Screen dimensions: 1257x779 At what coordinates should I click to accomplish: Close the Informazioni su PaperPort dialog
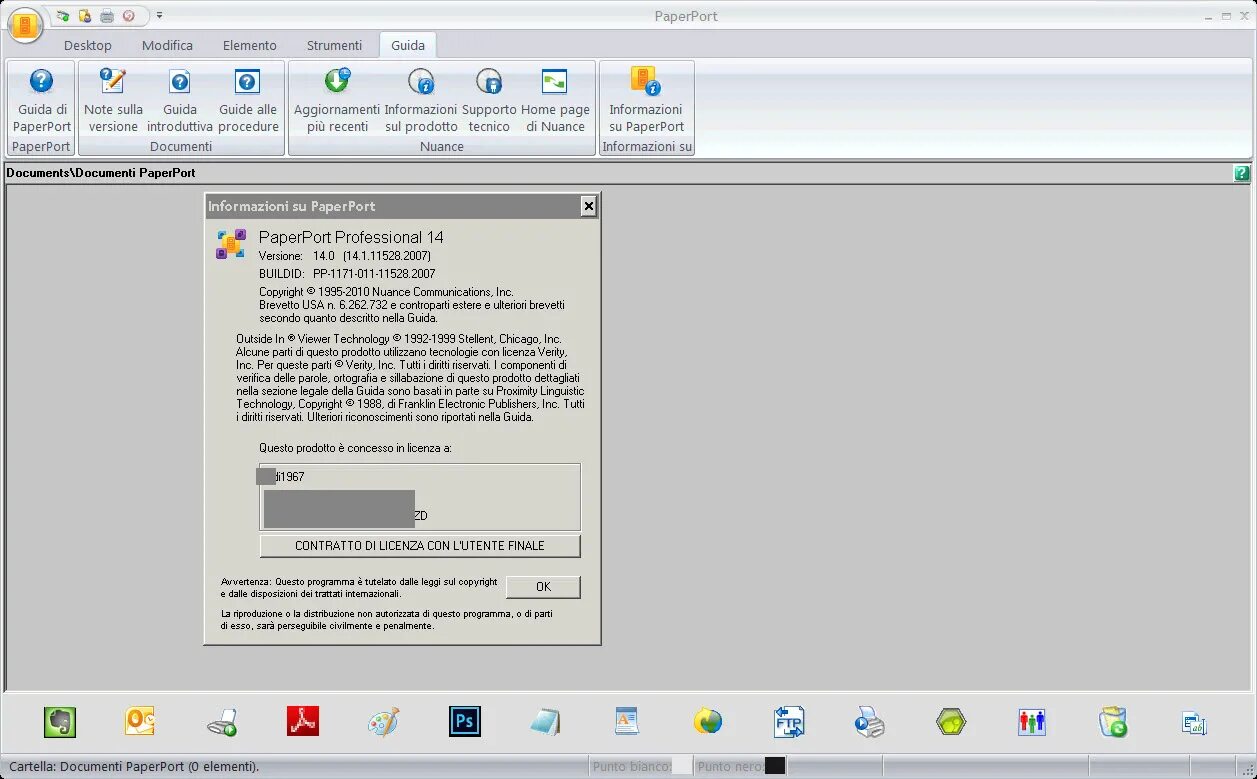589,206
